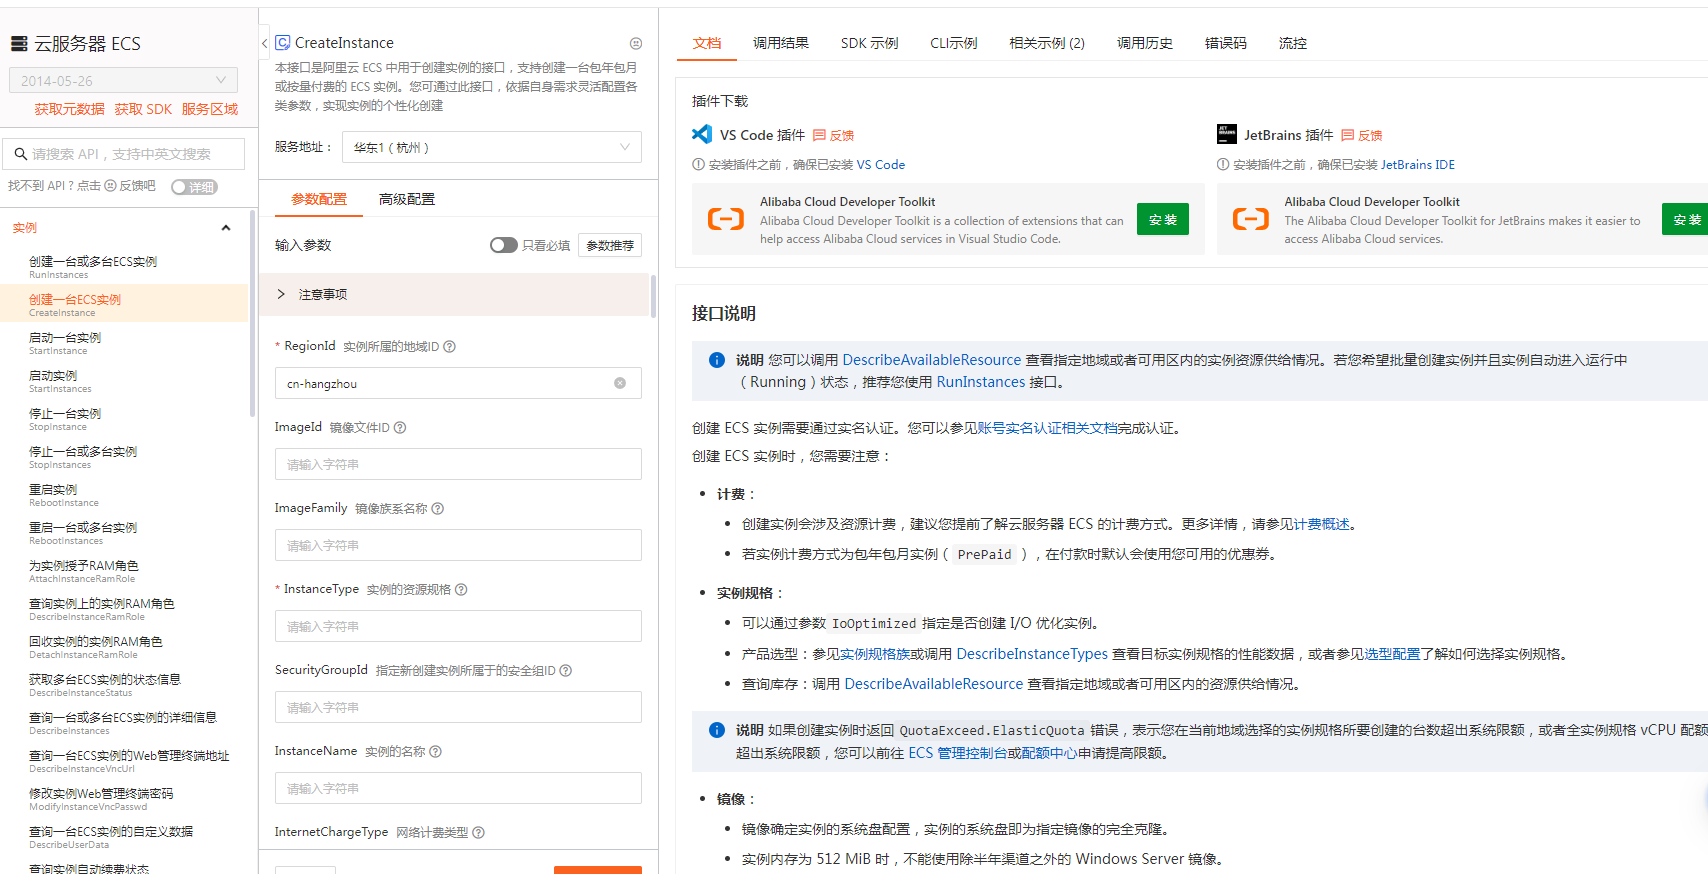Click the info icon in first 说明 note

click(x=717, y=360)
